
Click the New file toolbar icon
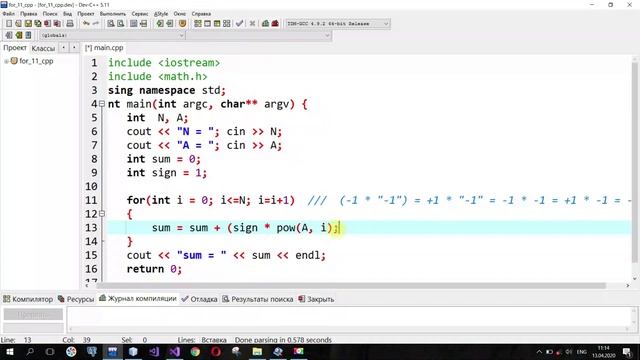[9, 24]
